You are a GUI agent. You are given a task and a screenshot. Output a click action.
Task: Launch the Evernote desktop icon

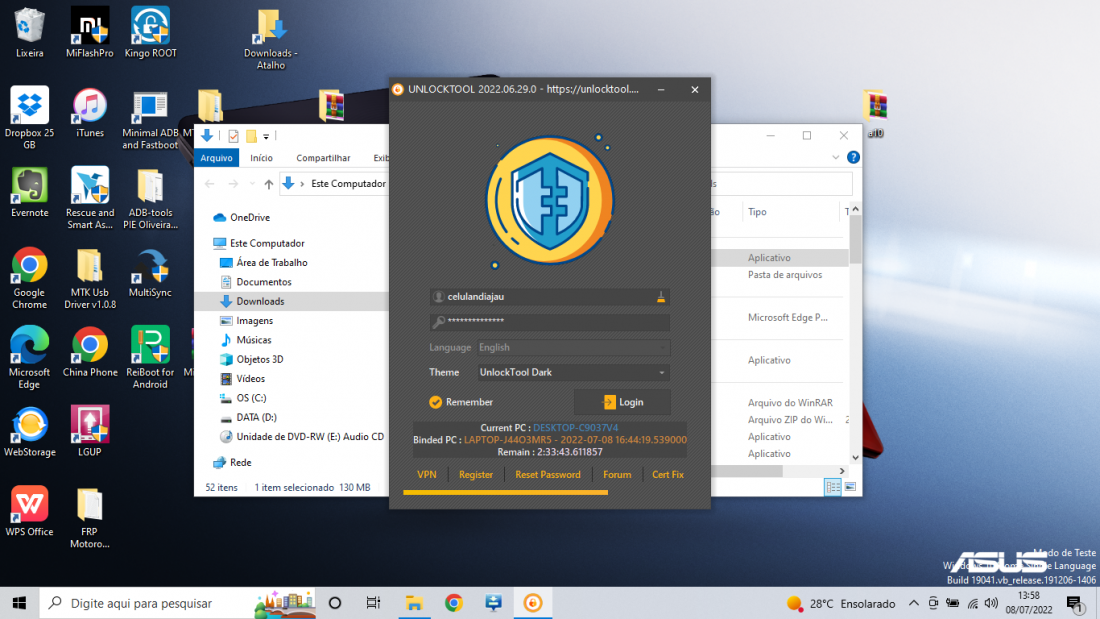29,192
